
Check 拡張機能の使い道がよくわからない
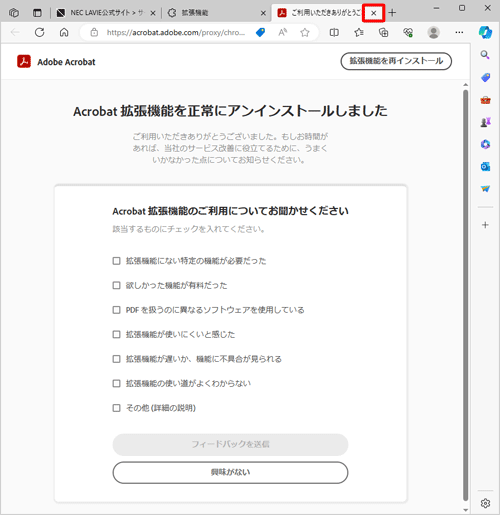click(116, 383)
